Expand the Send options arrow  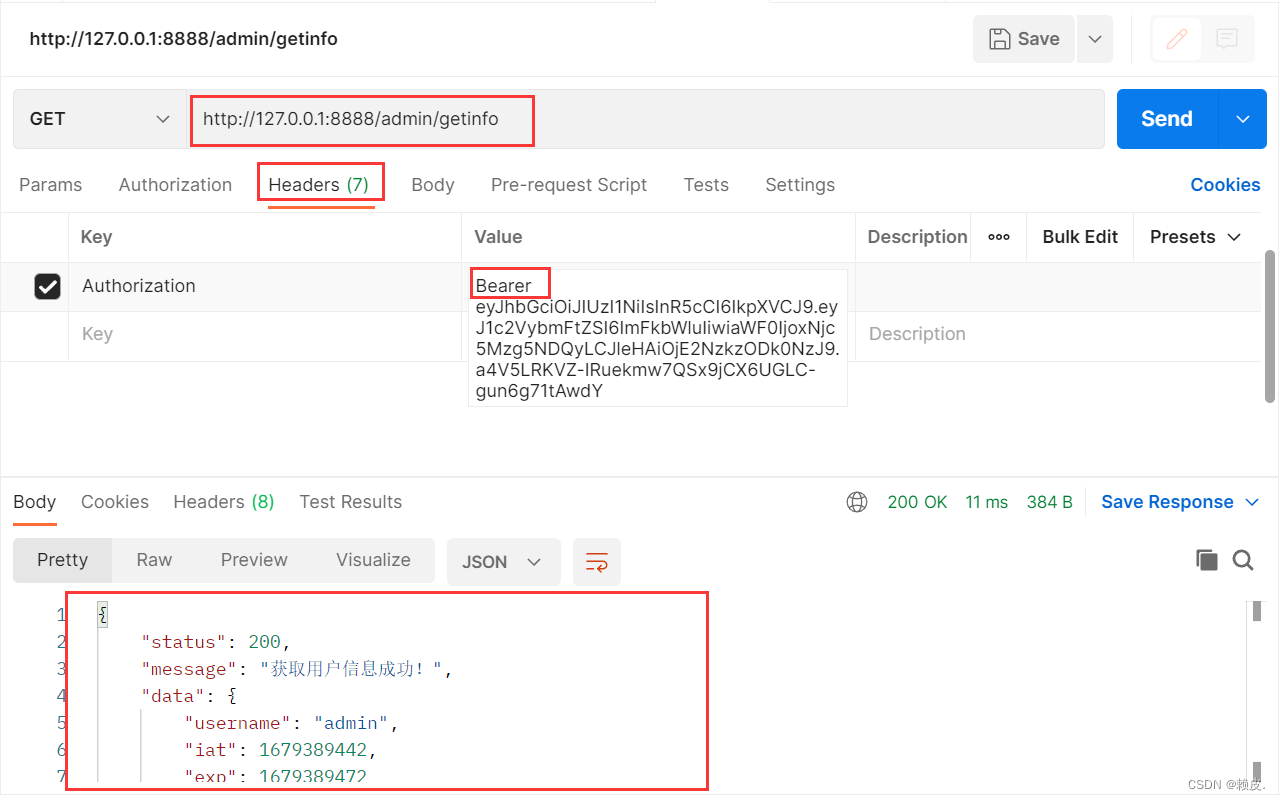tap(1243, 119)
